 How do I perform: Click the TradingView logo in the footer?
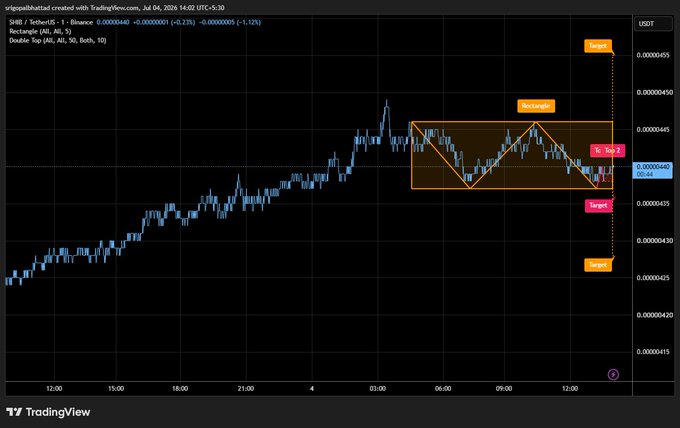48,412
